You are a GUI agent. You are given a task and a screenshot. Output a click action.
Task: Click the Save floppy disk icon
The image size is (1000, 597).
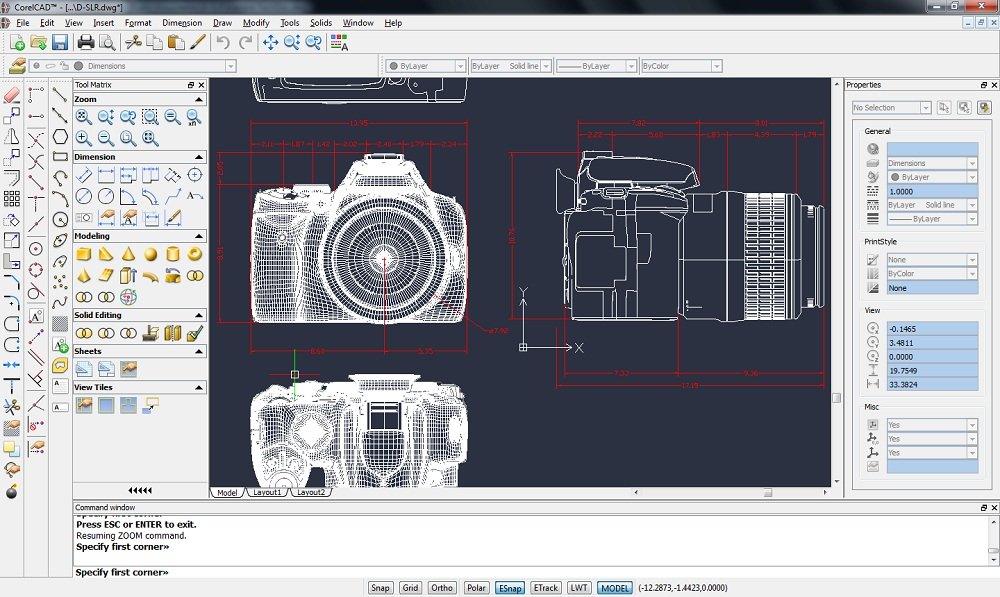click(x=60, y=42)
